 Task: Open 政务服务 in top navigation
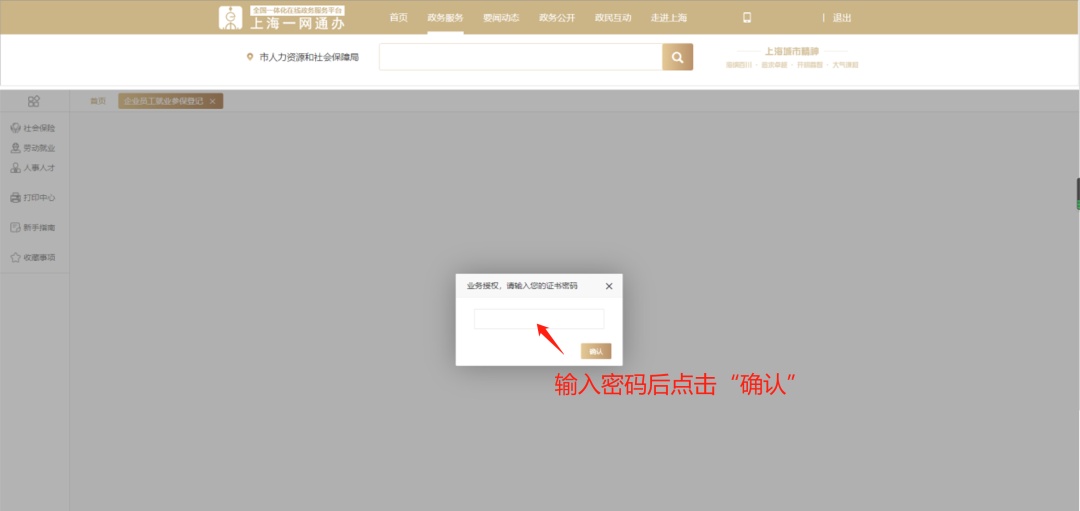(x=445, y=17)
